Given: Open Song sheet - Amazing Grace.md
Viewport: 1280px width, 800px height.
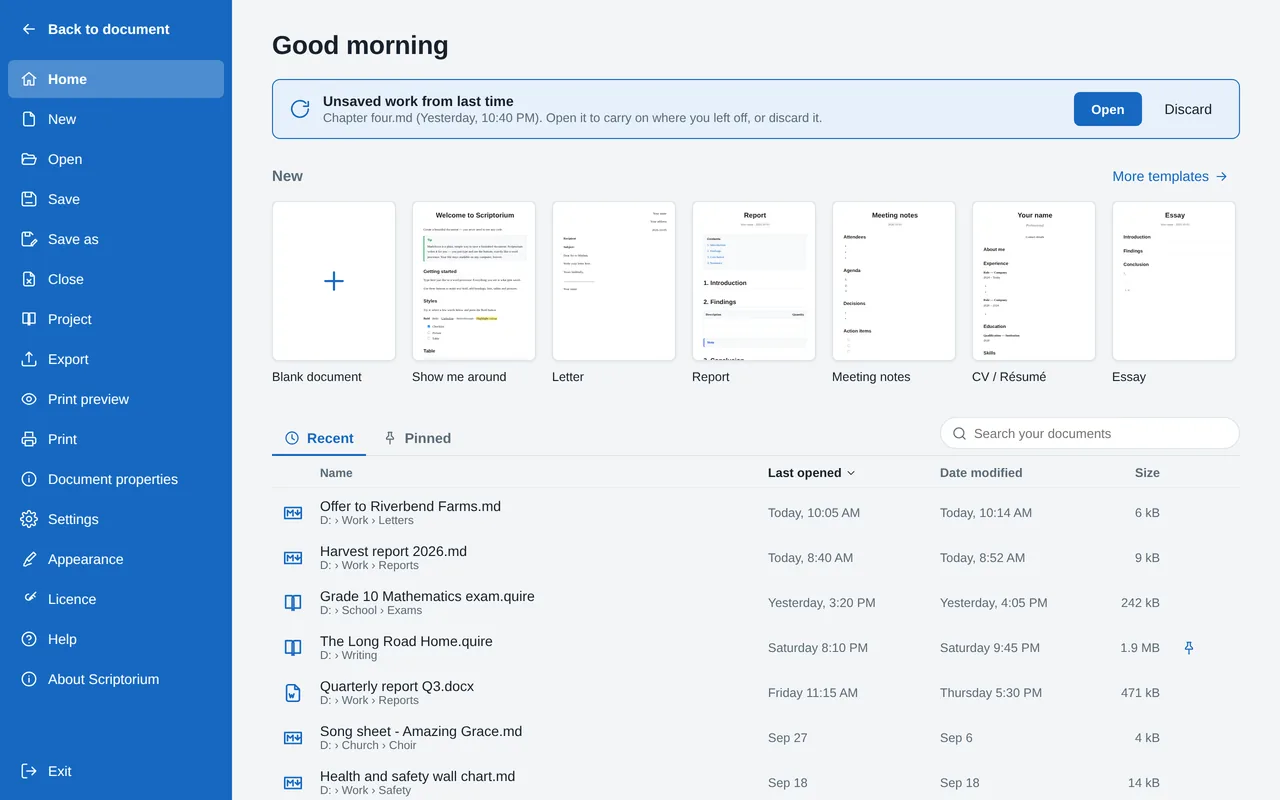Looking at the screenshot, I should click(x=756, y=738).
